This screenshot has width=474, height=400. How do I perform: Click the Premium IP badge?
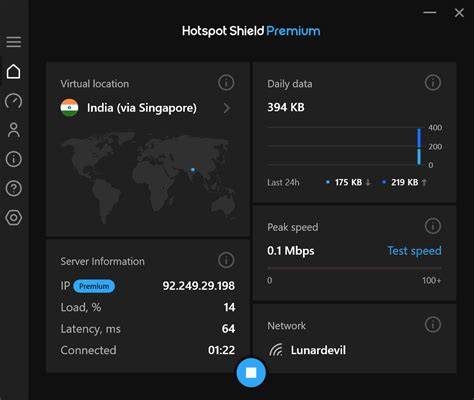pos(94,286)
